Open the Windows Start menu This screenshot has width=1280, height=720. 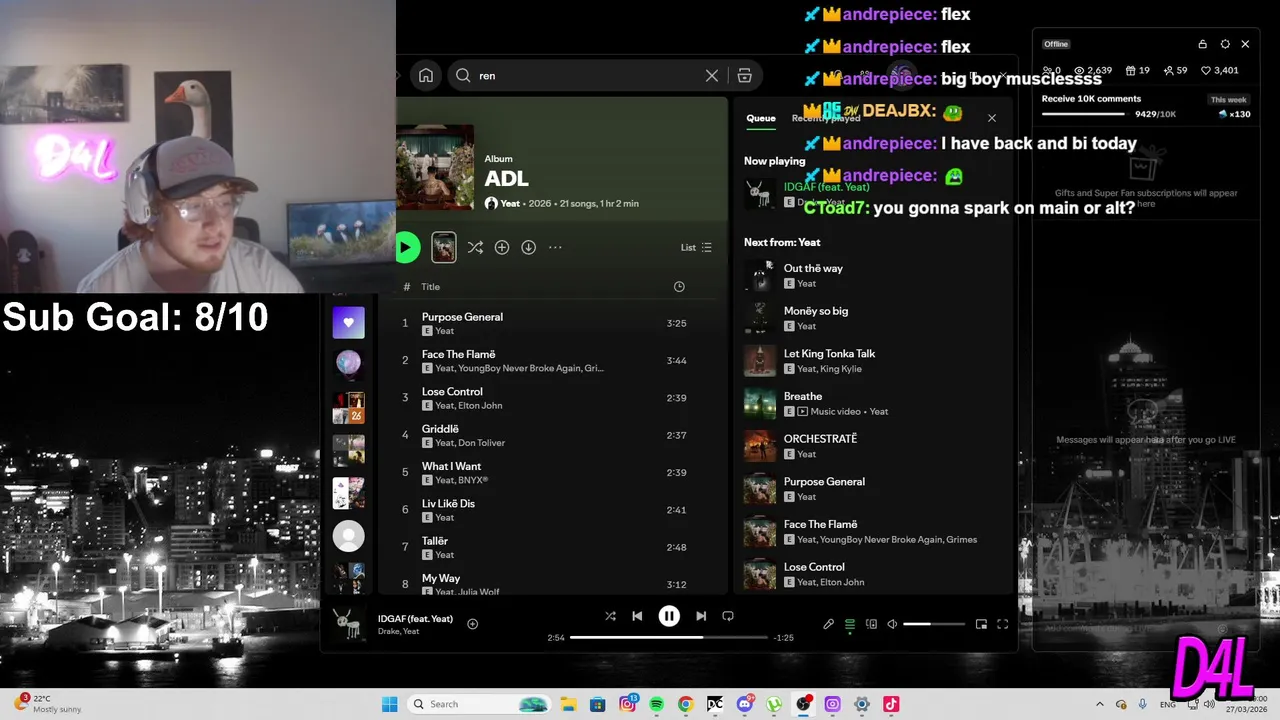390,704
